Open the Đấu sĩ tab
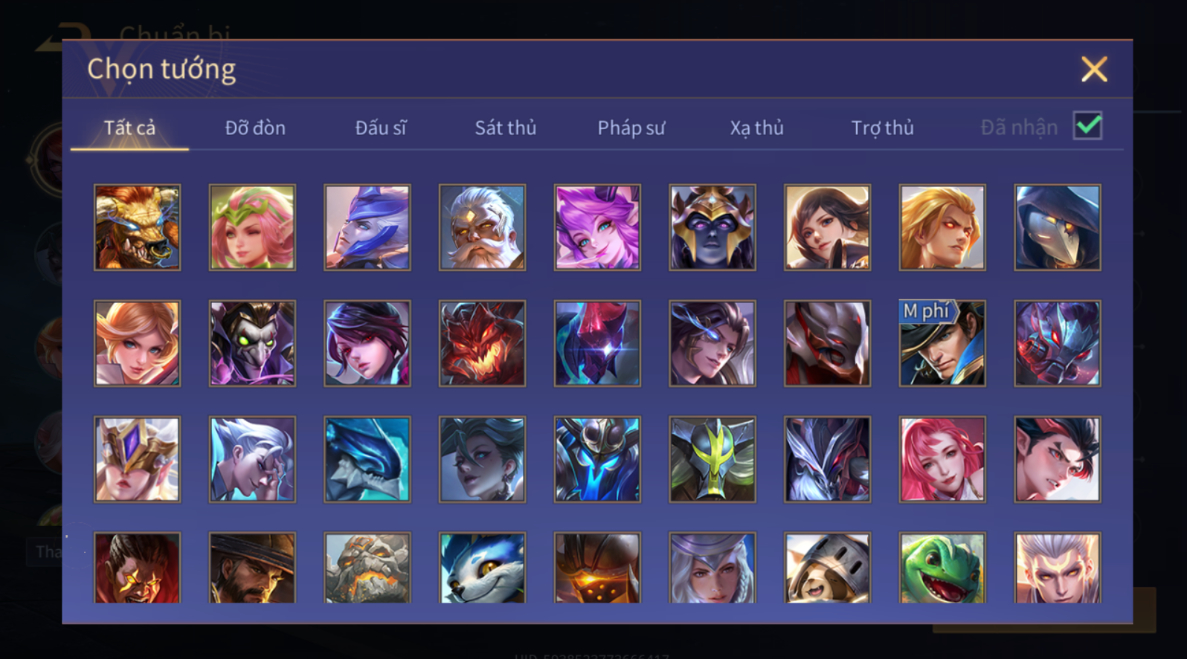 coord(381,127)
